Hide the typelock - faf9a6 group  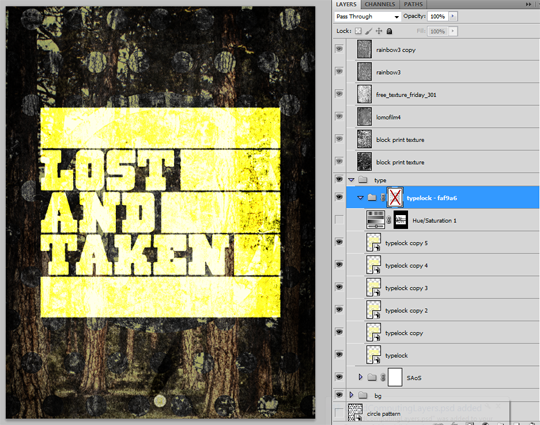pyautogui.click(x=339, y=197)
